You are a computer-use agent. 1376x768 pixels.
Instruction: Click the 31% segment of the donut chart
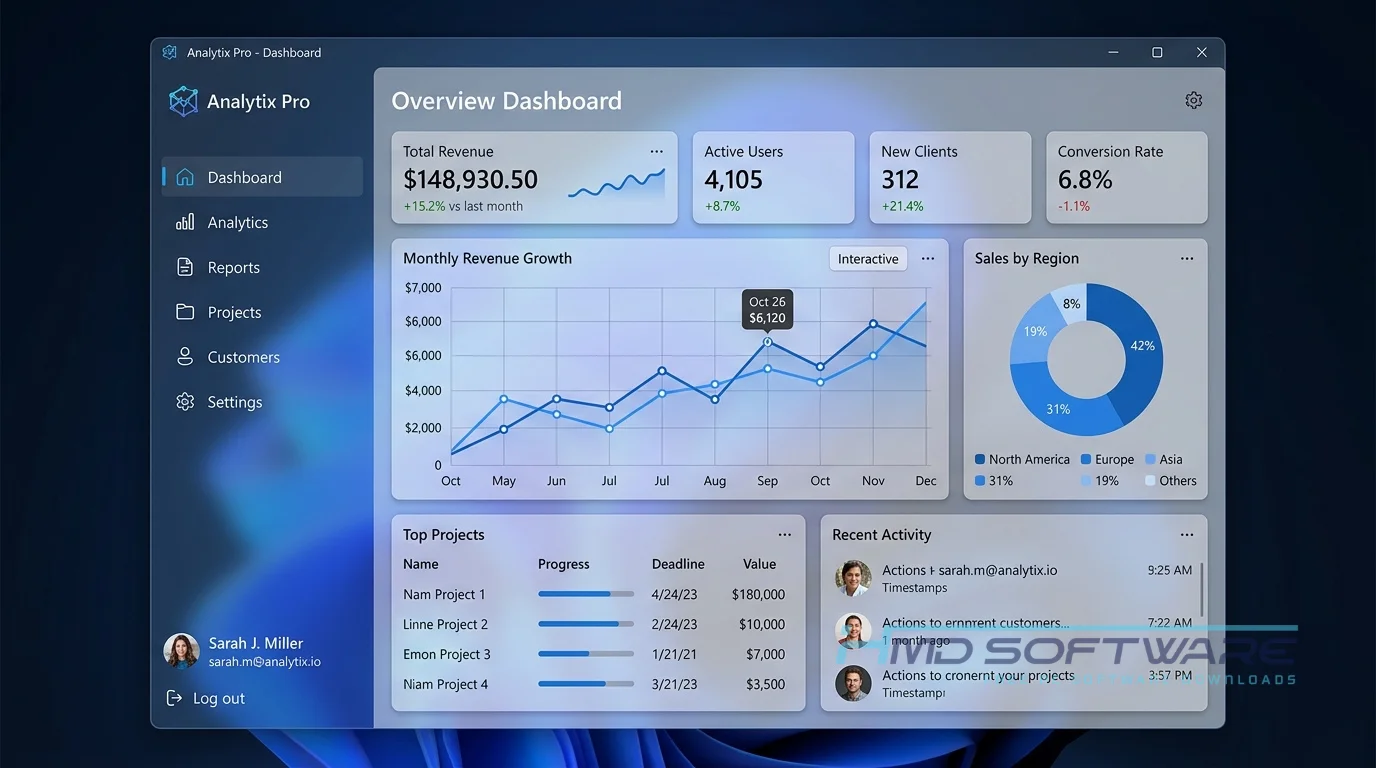[1057, 408]
